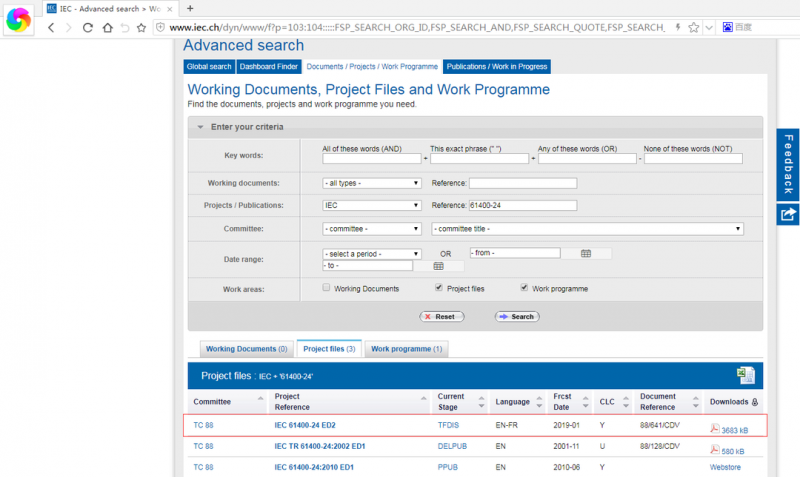Image resolution: width=800 pixels, height=477 pixels.
Task: Open the Work programme (1) results tab
Action: [406, 349]
